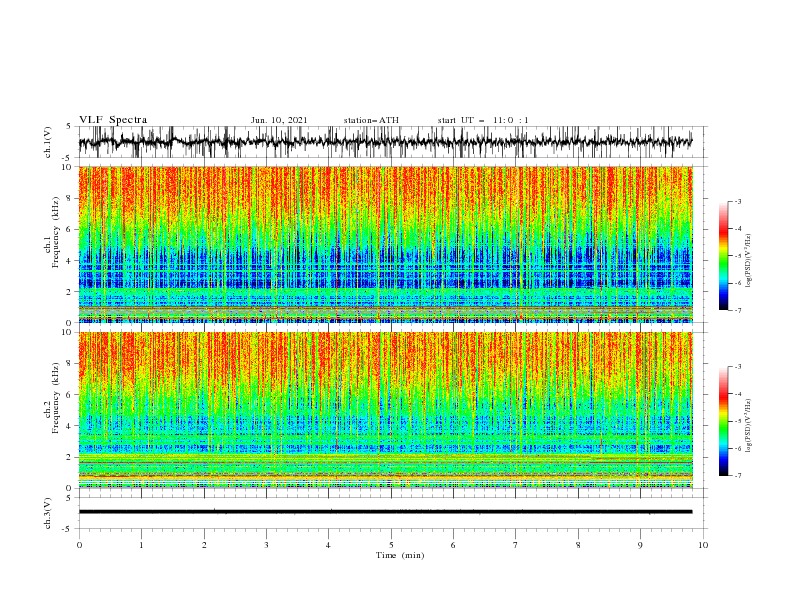Click the time axis tick label "5"
Screen dimensions: 792x612
click(x=391, y=545)
